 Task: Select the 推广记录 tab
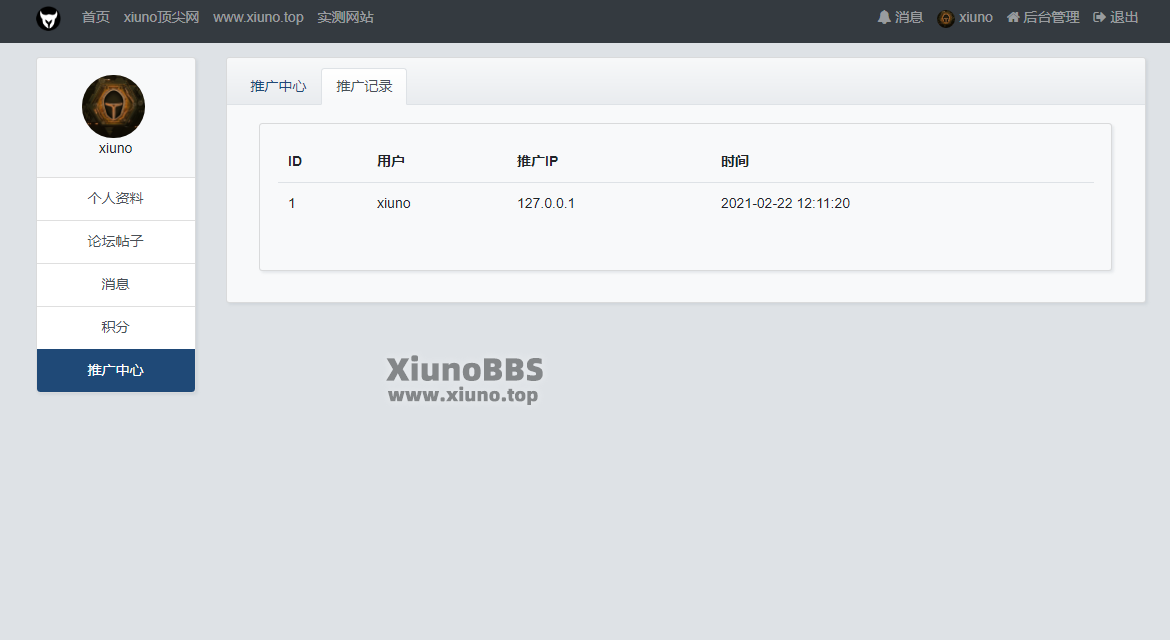tap(364, 86)
